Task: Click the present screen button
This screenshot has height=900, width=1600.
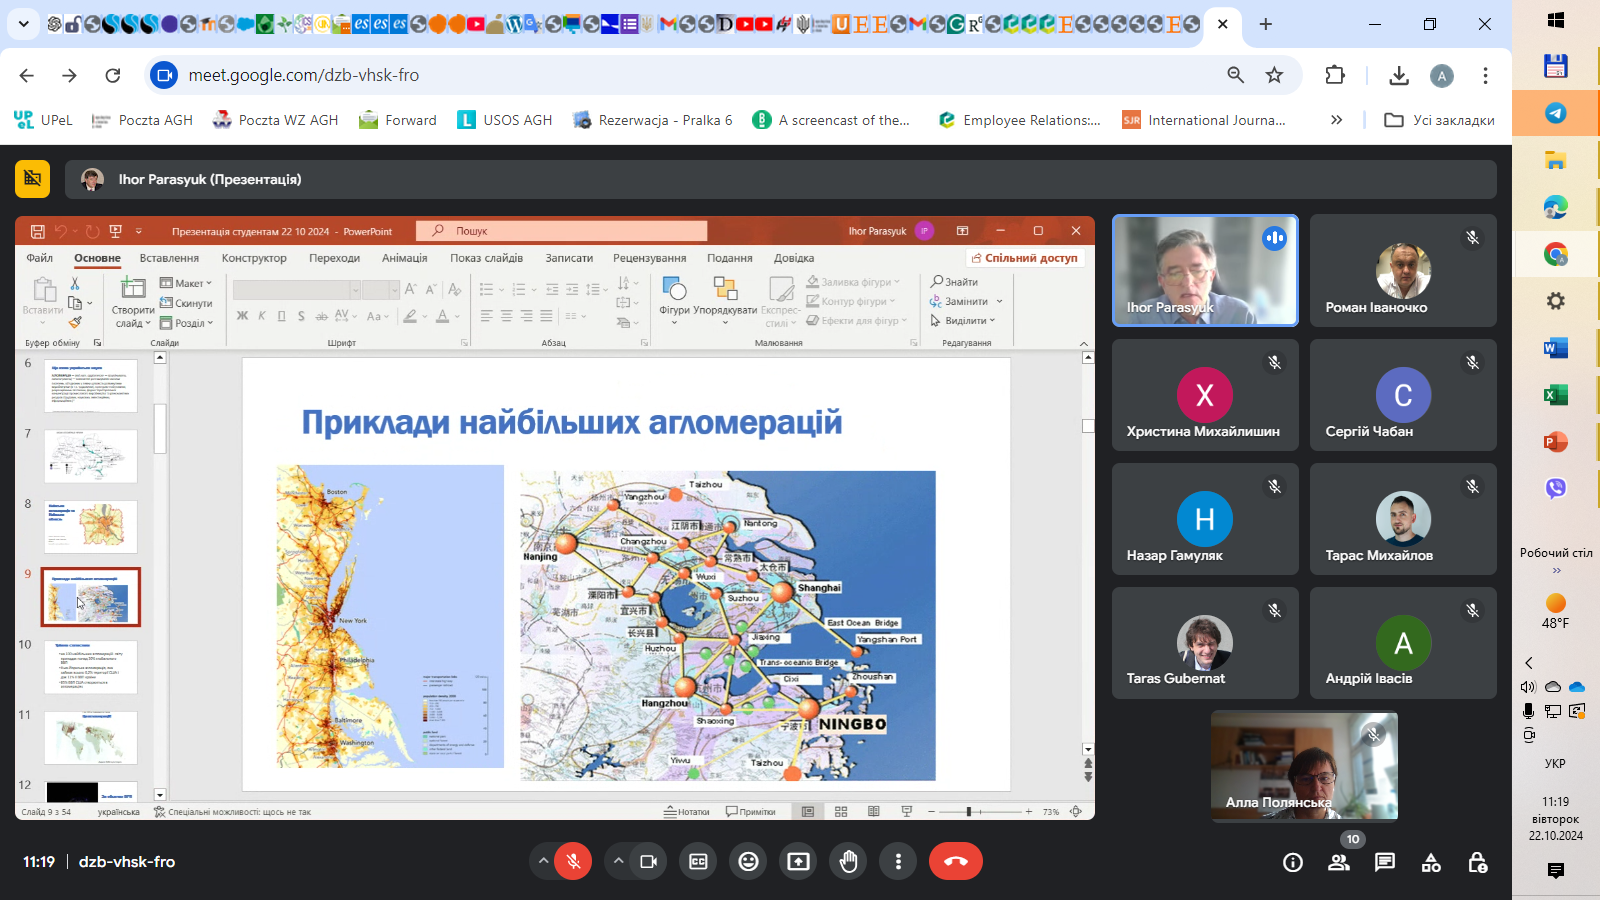Action: pyautogui.click(x=798, y=861)
